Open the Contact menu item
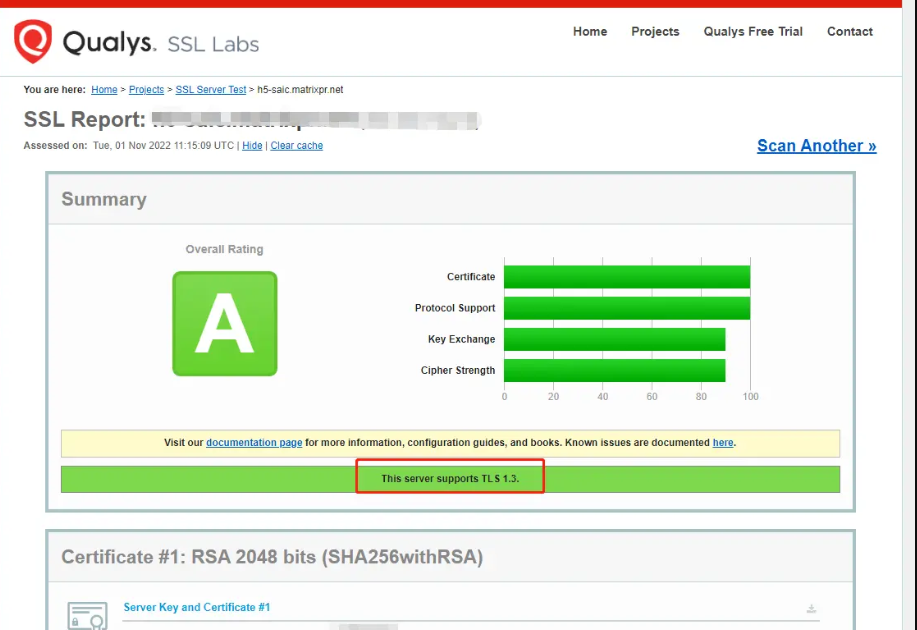This screenshot has width=917, height=630. pos(849,32)
